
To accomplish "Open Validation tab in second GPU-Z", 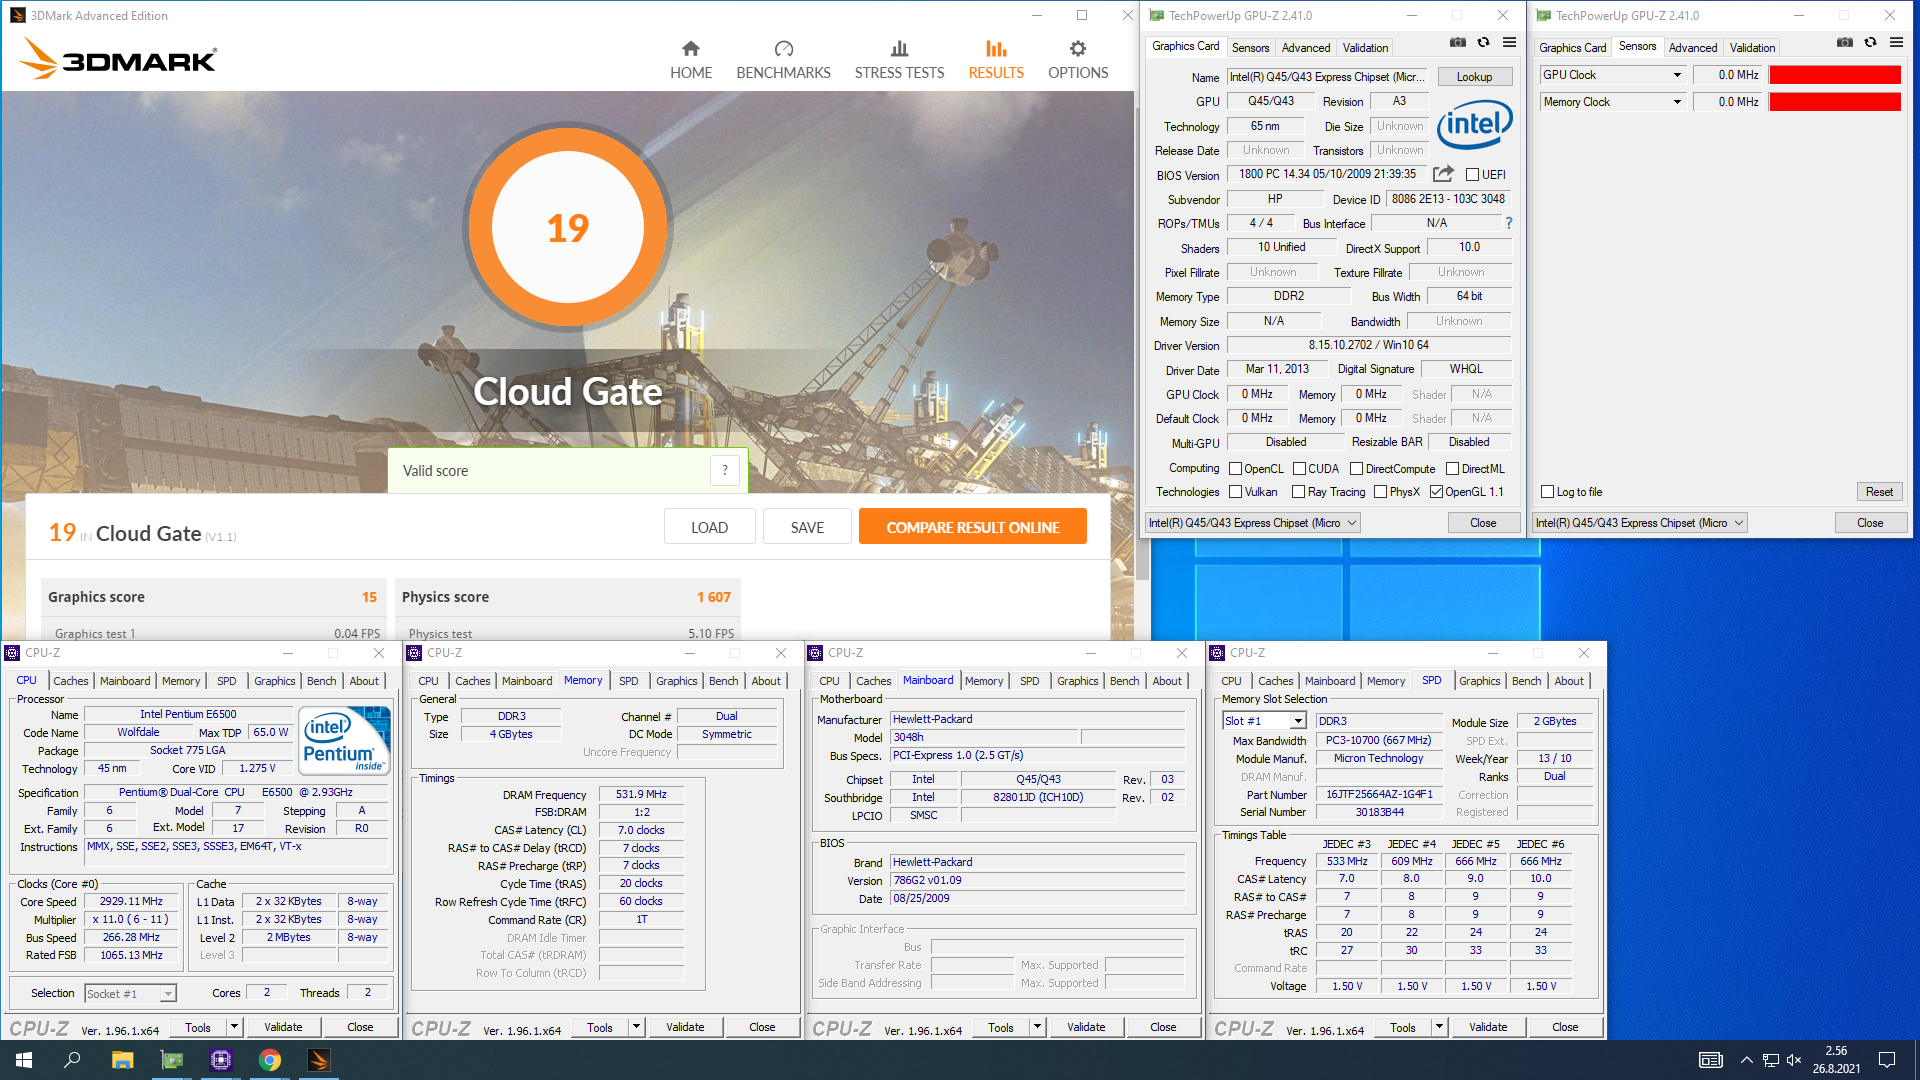I will [x=1752, y=48].
